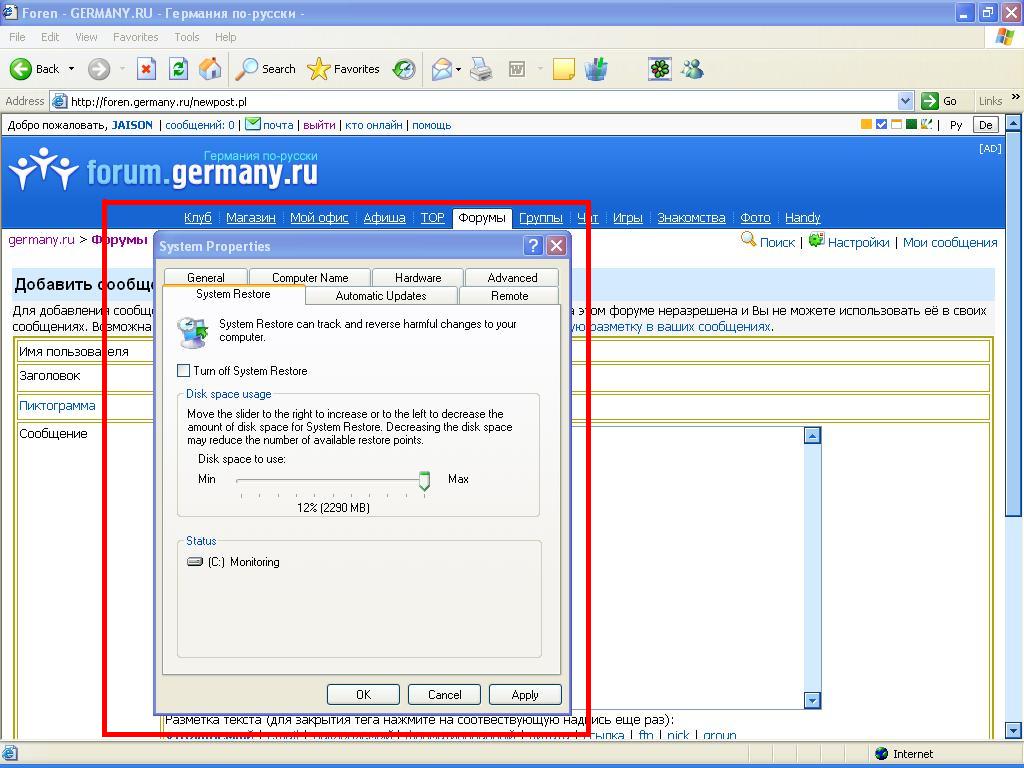Open the History clock icon
This screenshot has height=768, width=1024.
click(404, 69)
